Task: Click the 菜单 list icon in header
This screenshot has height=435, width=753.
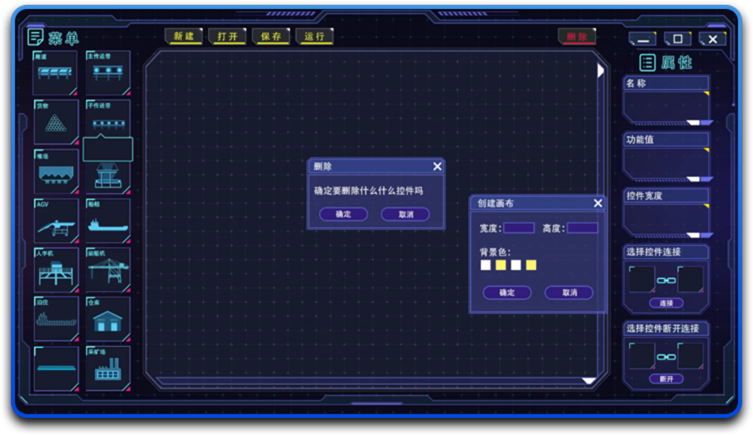Action: [x=36, y=37]
